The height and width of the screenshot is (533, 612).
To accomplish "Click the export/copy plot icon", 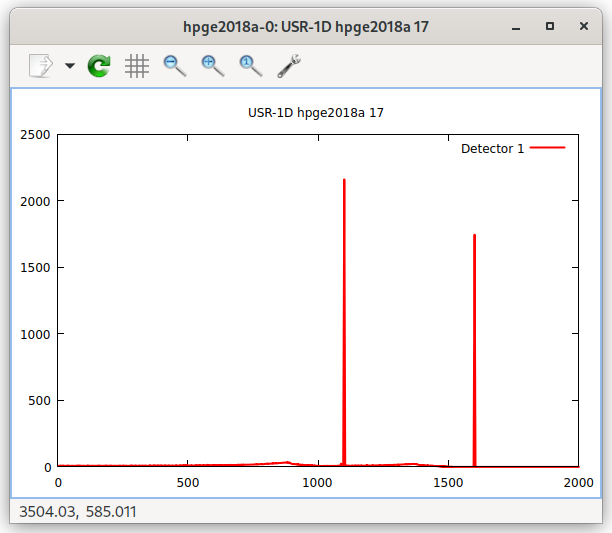I will click(41, 66).
